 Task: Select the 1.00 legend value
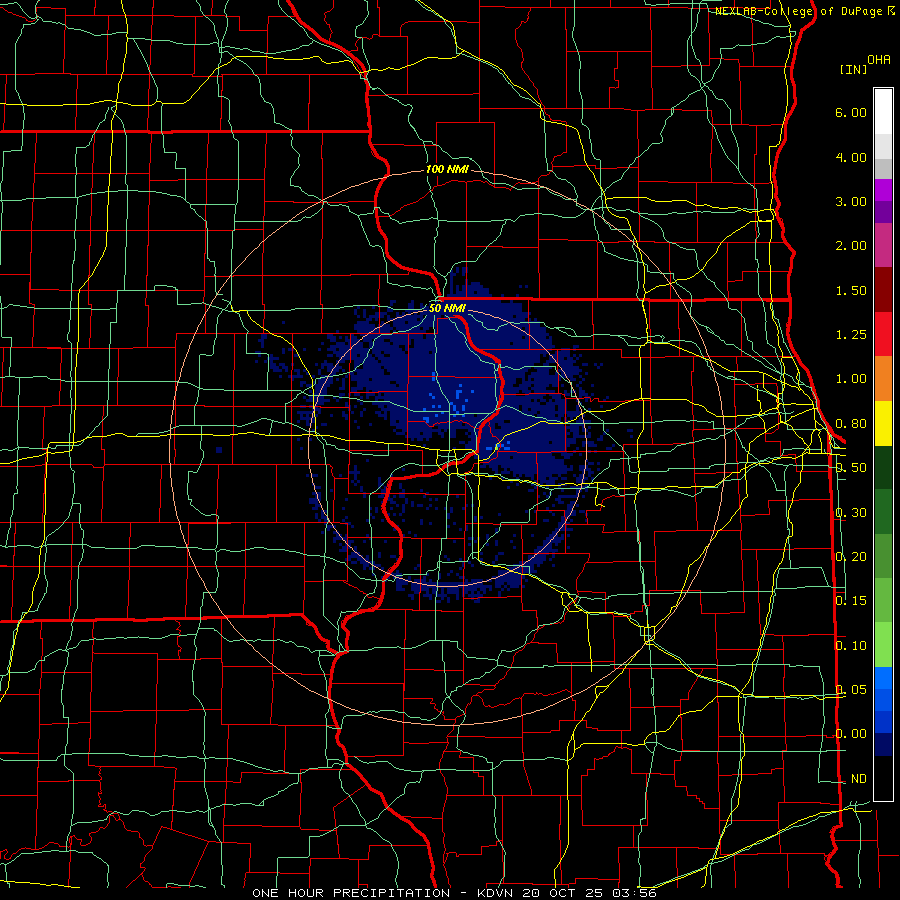pos(851,379)
